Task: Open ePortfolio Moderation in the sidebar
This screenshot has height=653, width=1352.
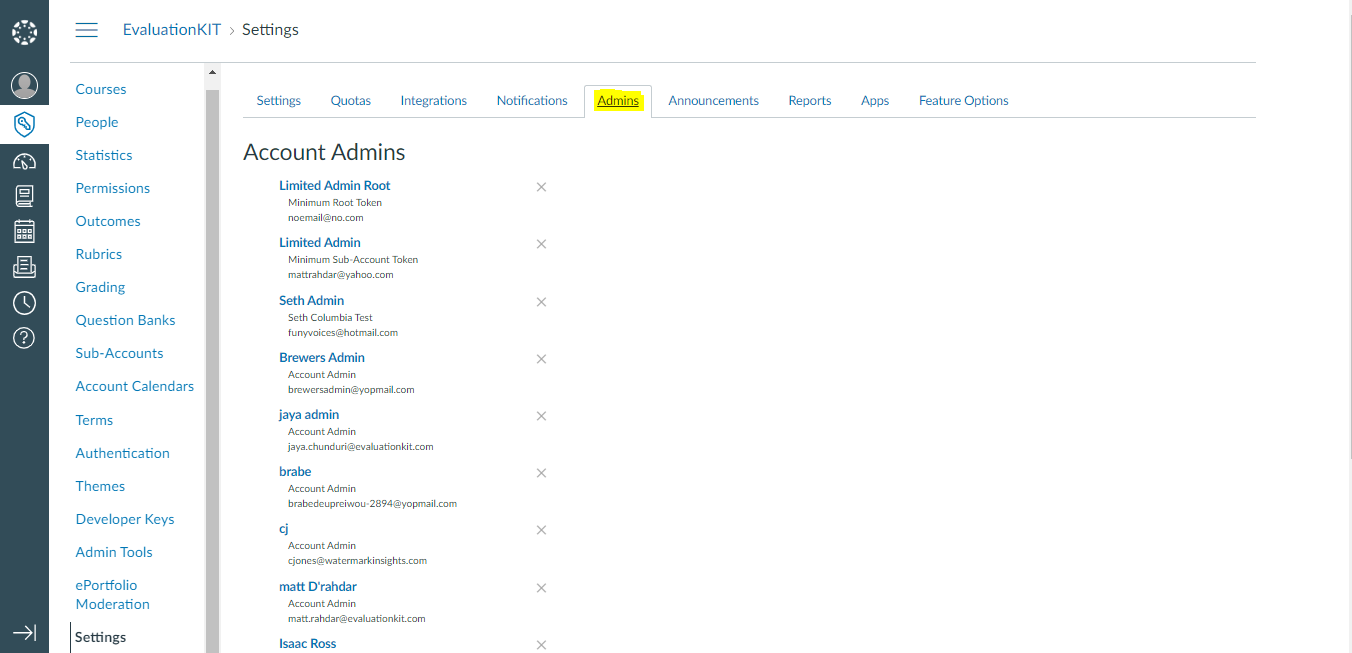Action: tap(113, 595)
